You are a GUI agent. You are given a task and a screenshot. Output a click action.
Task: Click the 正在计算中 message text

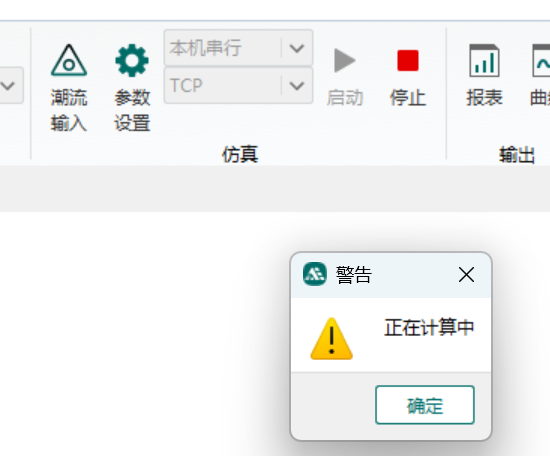[429, 327]
